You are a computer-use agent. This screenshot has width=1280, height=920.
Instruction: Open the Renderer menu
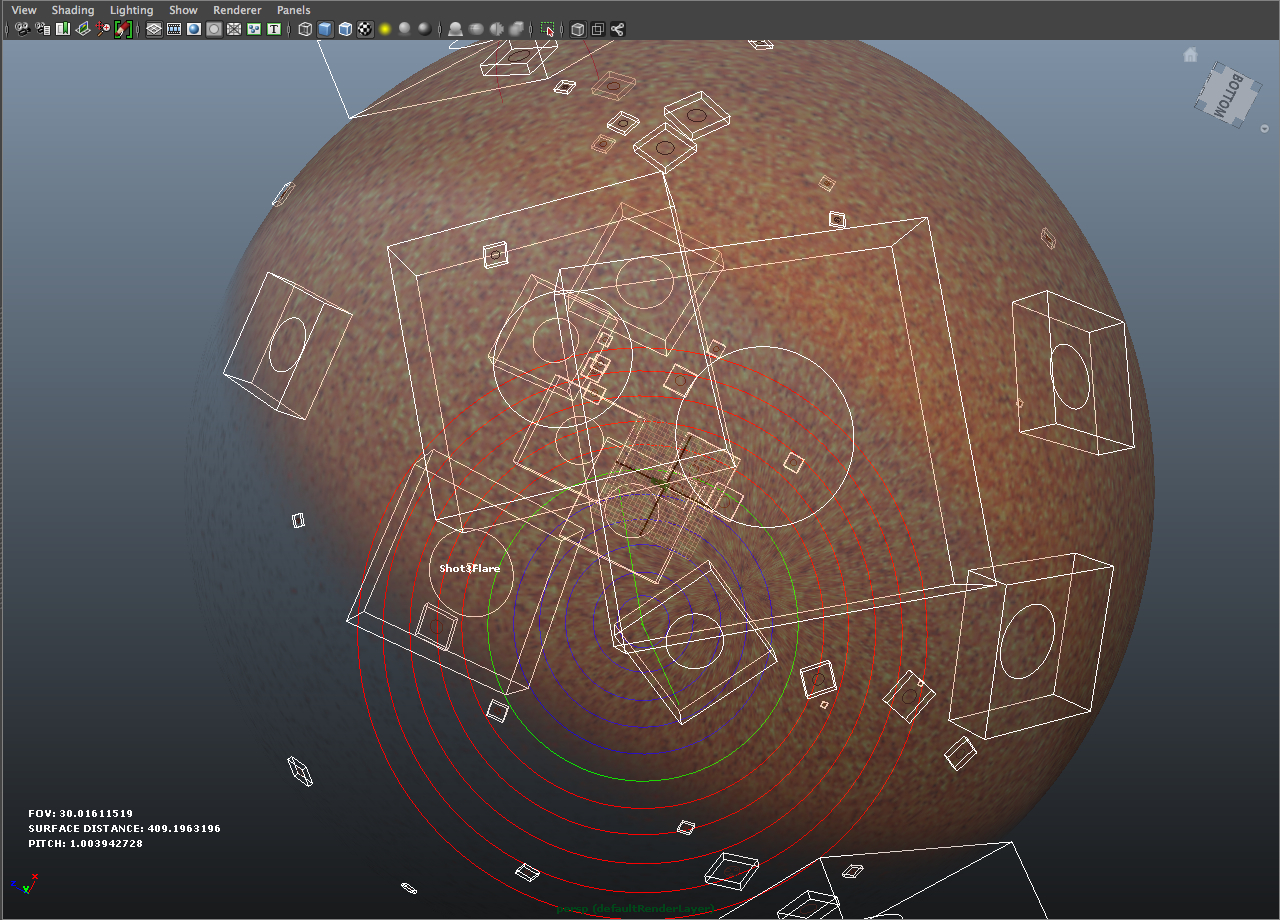point(237,10)
